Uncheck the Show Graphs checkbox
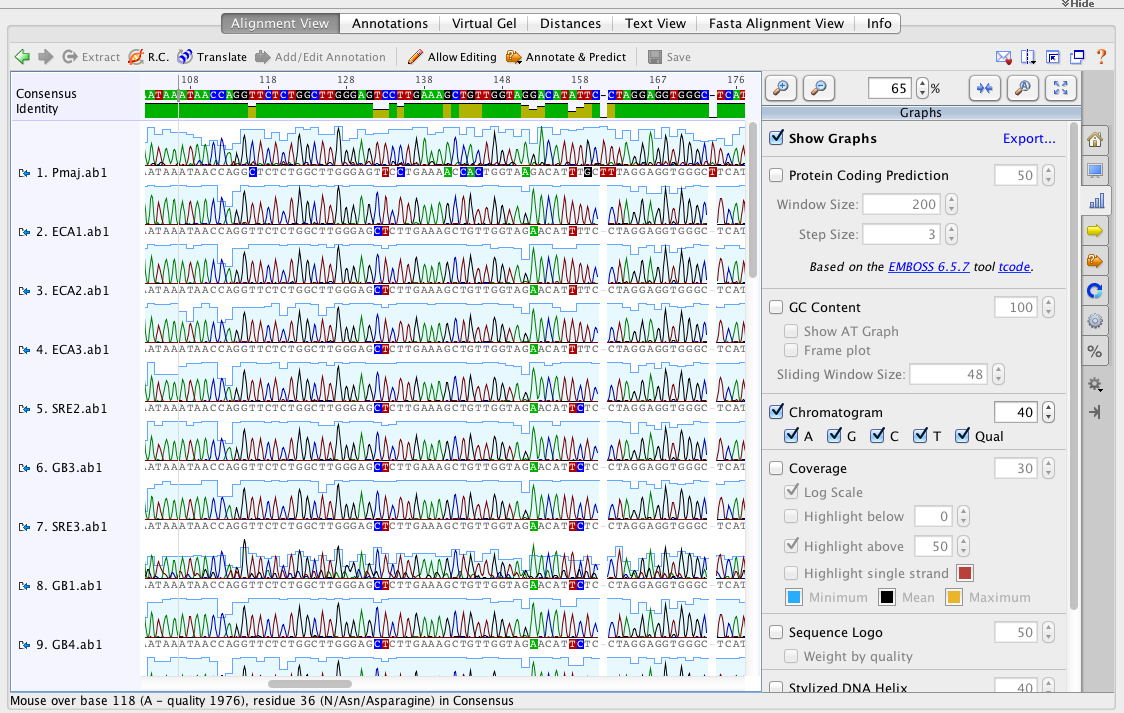Screen dimensions: 1124x713 point(776,138)
